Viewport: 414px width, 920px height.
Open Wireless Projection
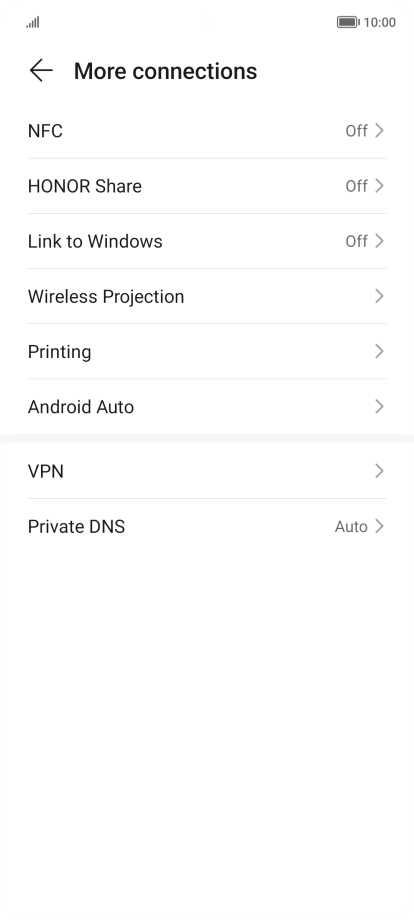[207, 296]
